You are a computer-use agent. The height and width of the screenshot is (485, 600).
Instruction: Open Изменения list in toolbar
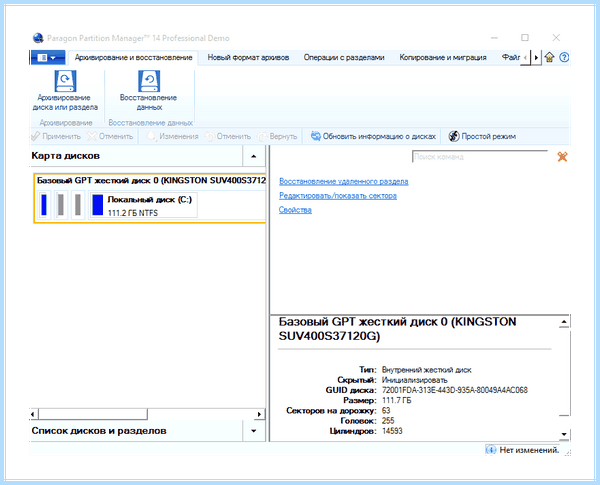click(173, 136)
